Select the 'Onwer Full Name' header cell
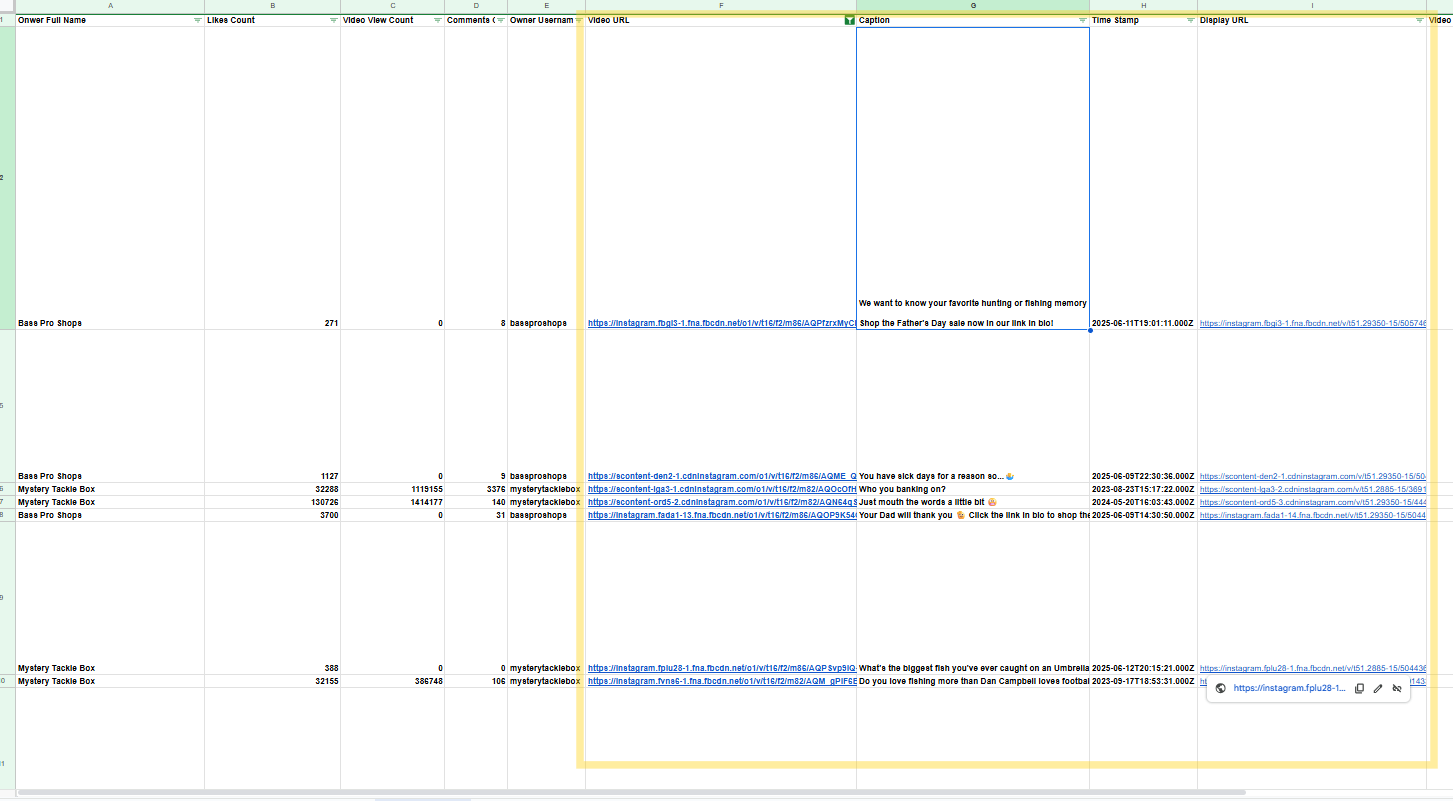1453x801 pixels. pos(110,20)
